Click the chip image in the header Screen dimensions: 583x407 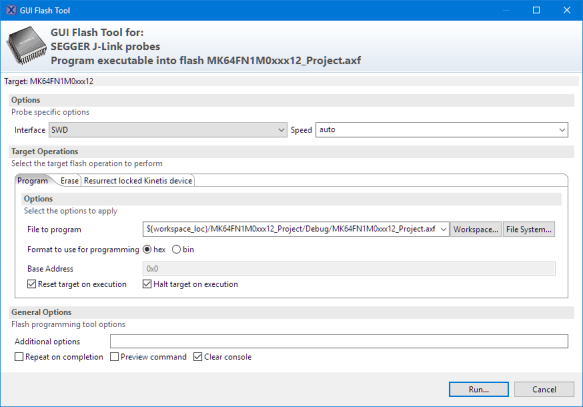click(x=26, y=45)
